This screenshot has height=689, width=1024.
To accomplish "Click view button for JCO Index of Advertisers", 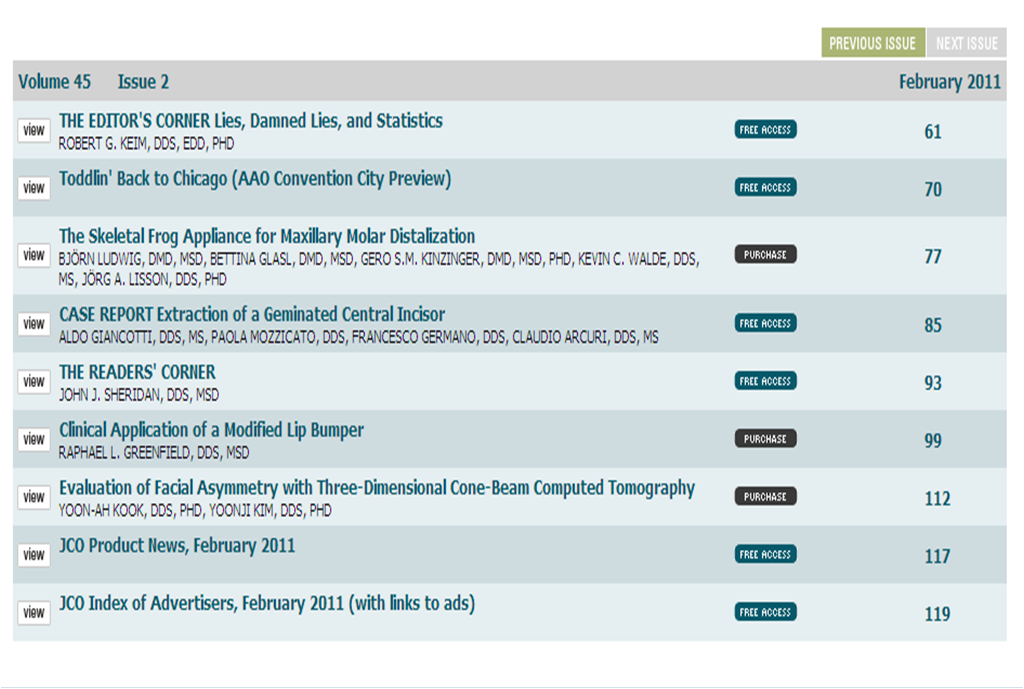I will point(34,612).
